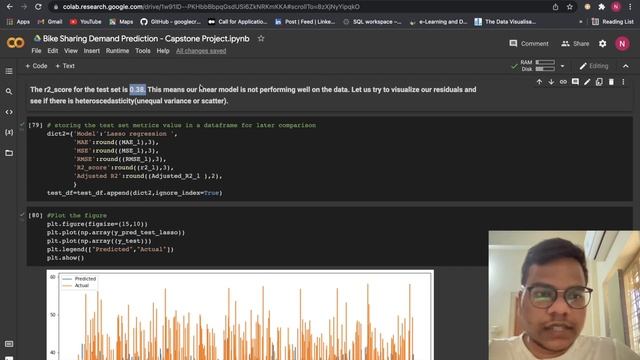Screen dimensions: 640x360
Task: Expand the runtime connection dropdown arrow
Action: pyautogui.click(x=562, y=66)
